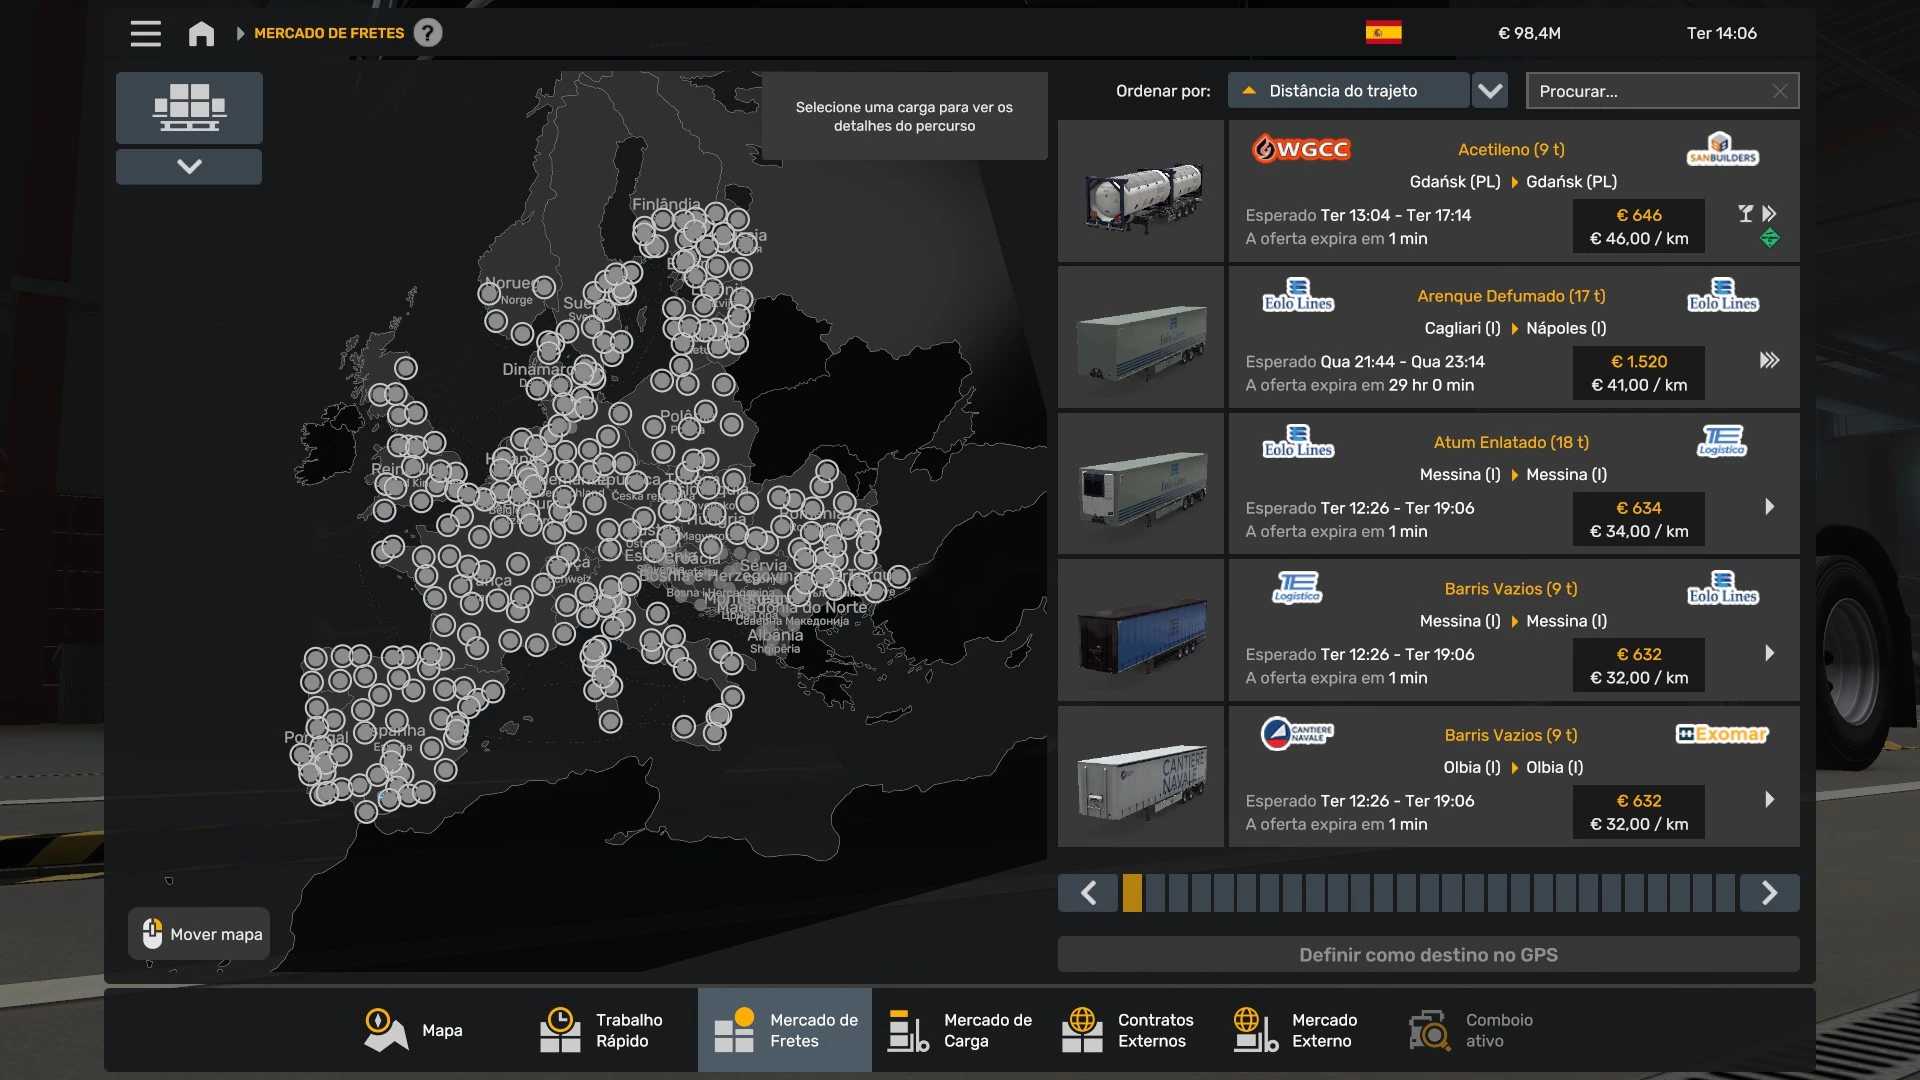Click Definir como destino no GPS

pos(1428,955)
